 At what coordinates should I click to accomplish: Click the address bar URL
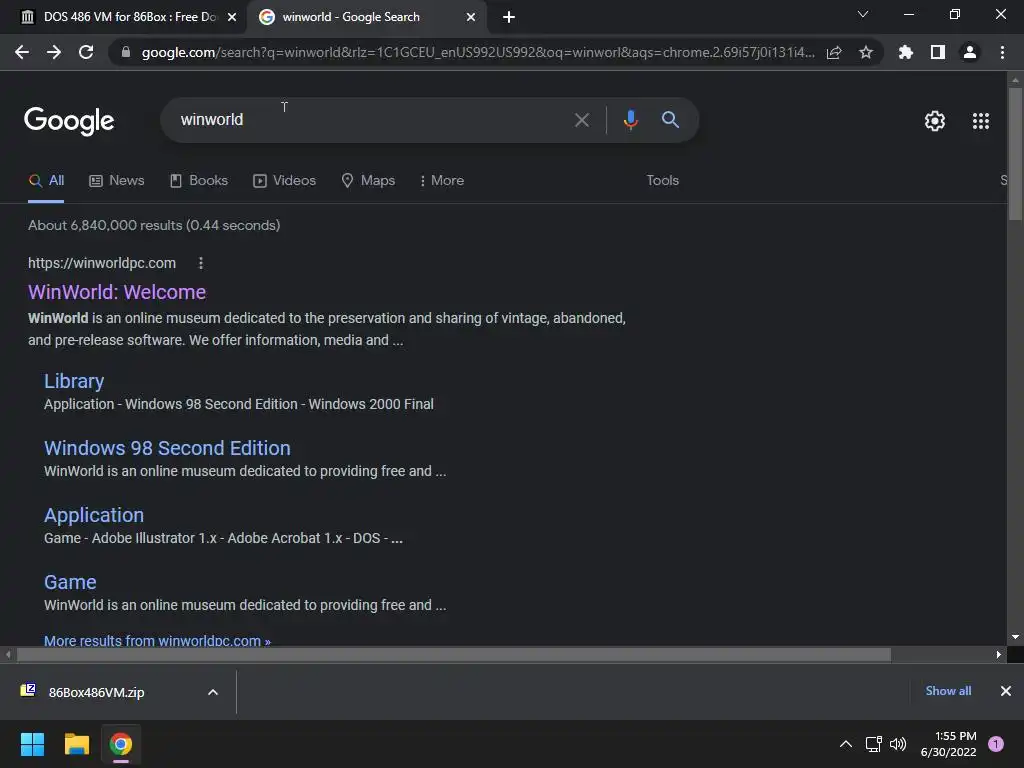coord(478,52)
